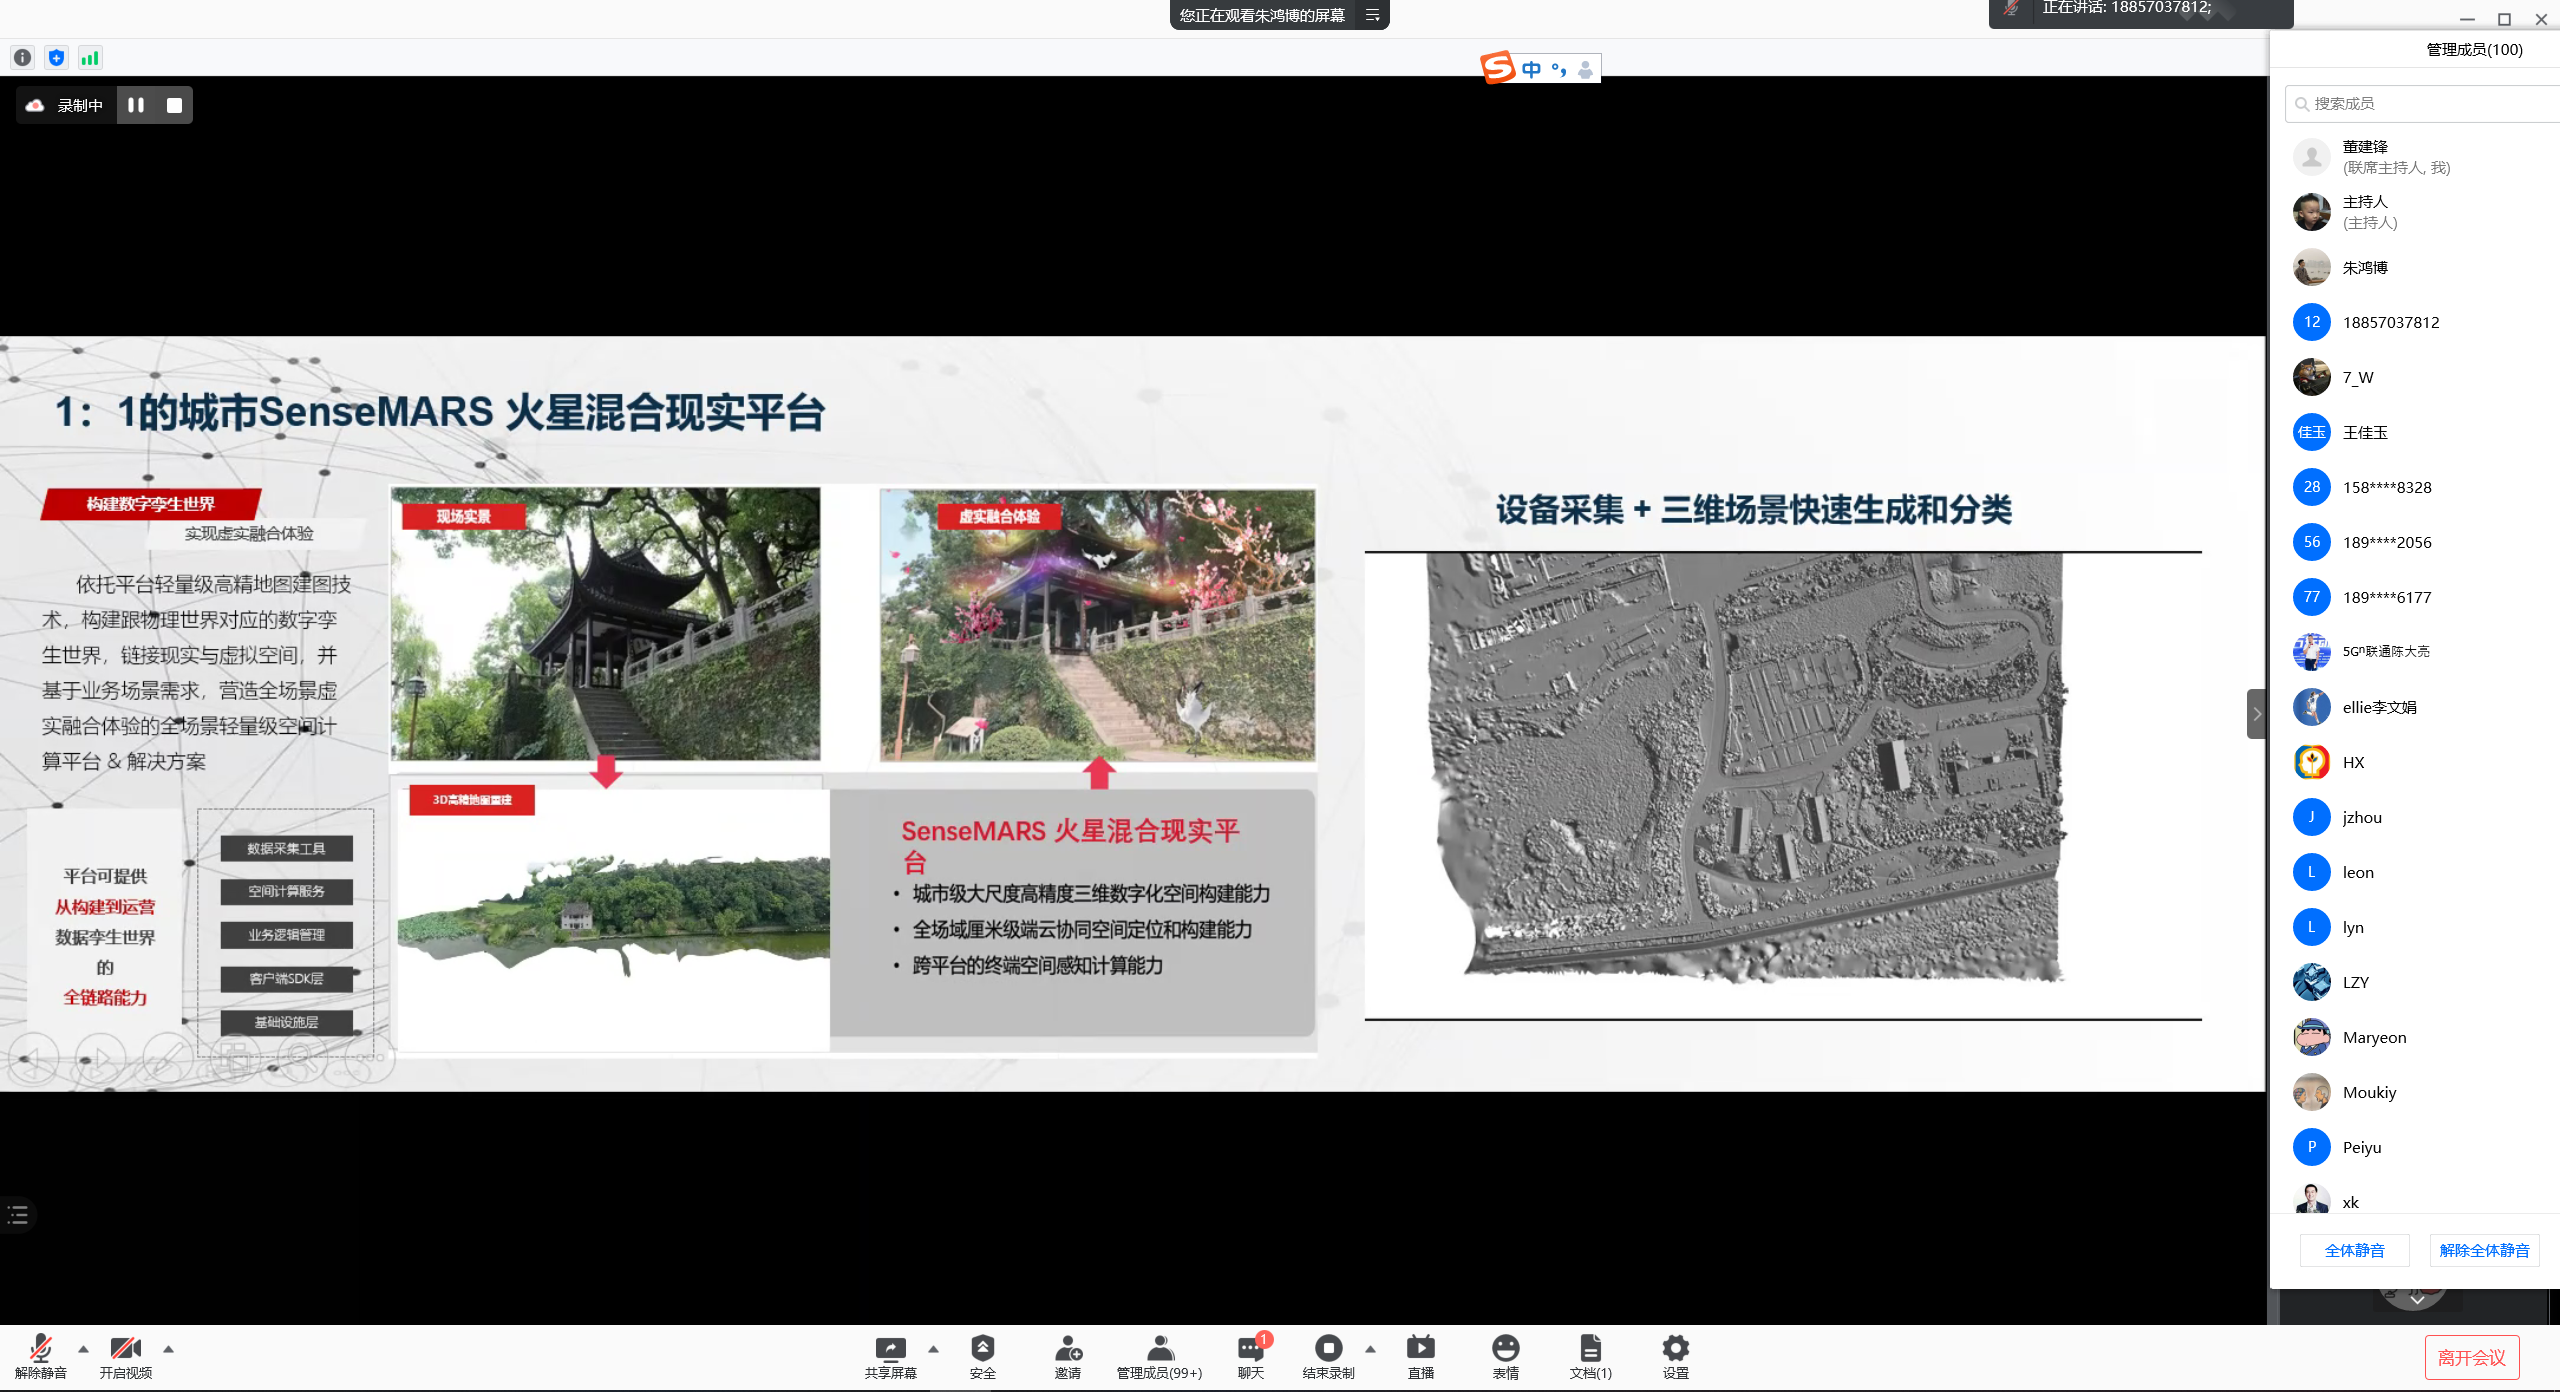Select member 王佳玉 in the list
The width and height of the screenshot is (2560, 1392).
[x=2415, y=432]
